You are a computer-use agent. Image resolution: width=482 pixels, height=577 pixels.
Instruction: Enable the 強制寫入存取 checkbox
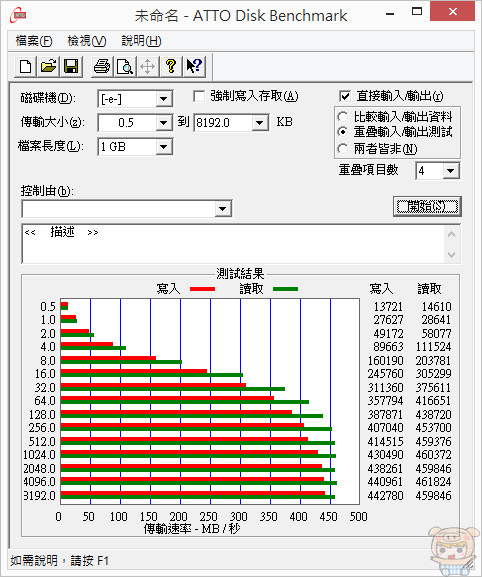pyautogui.click(x=199, y=96)
